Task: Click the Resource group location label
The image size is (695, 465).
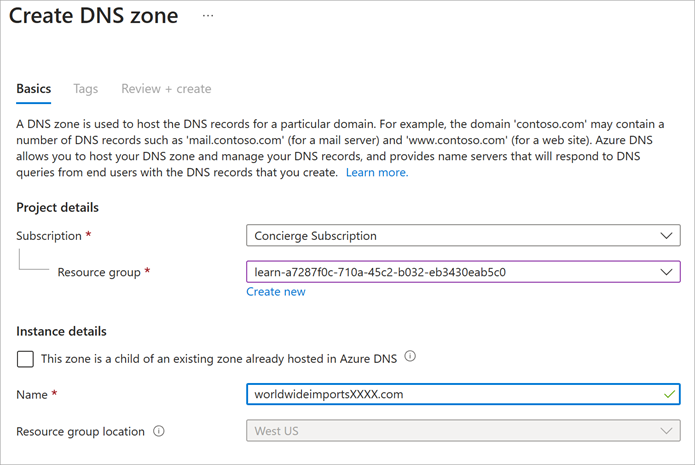Action: pyautogui.click(x=80, y=431)
